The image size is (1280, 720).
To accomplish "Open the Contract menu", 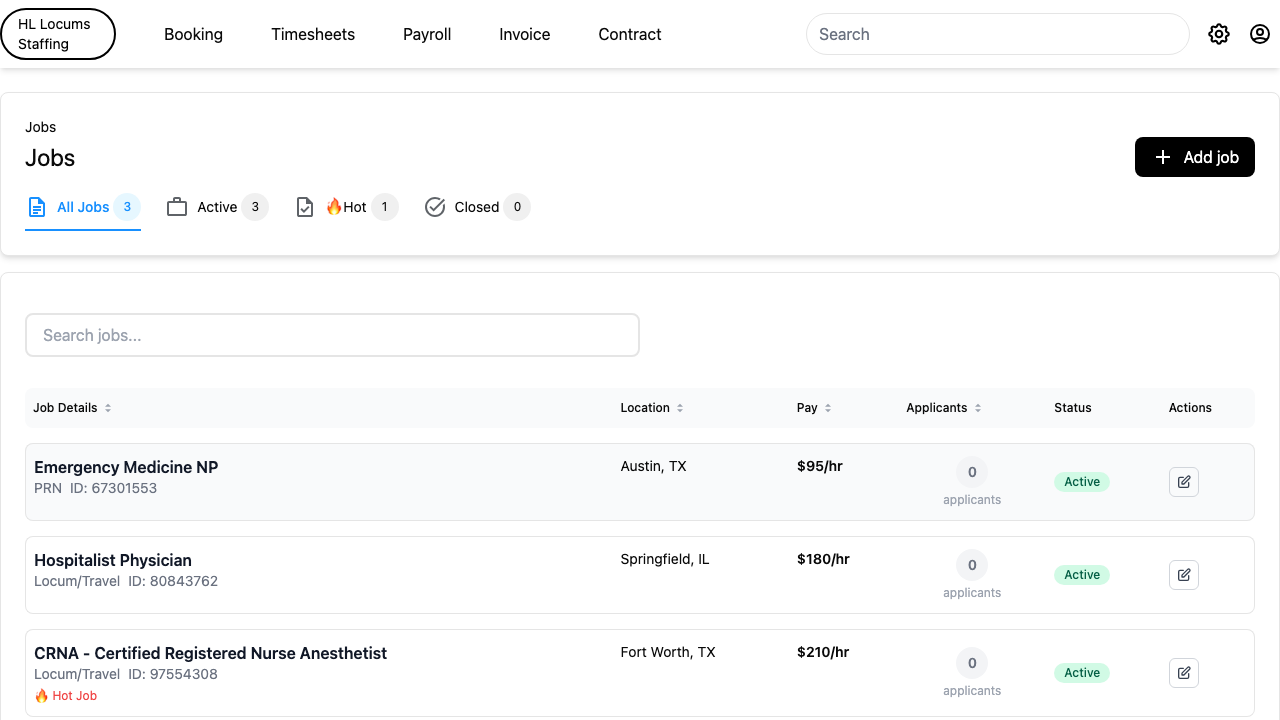I will (x=630, y=34).
